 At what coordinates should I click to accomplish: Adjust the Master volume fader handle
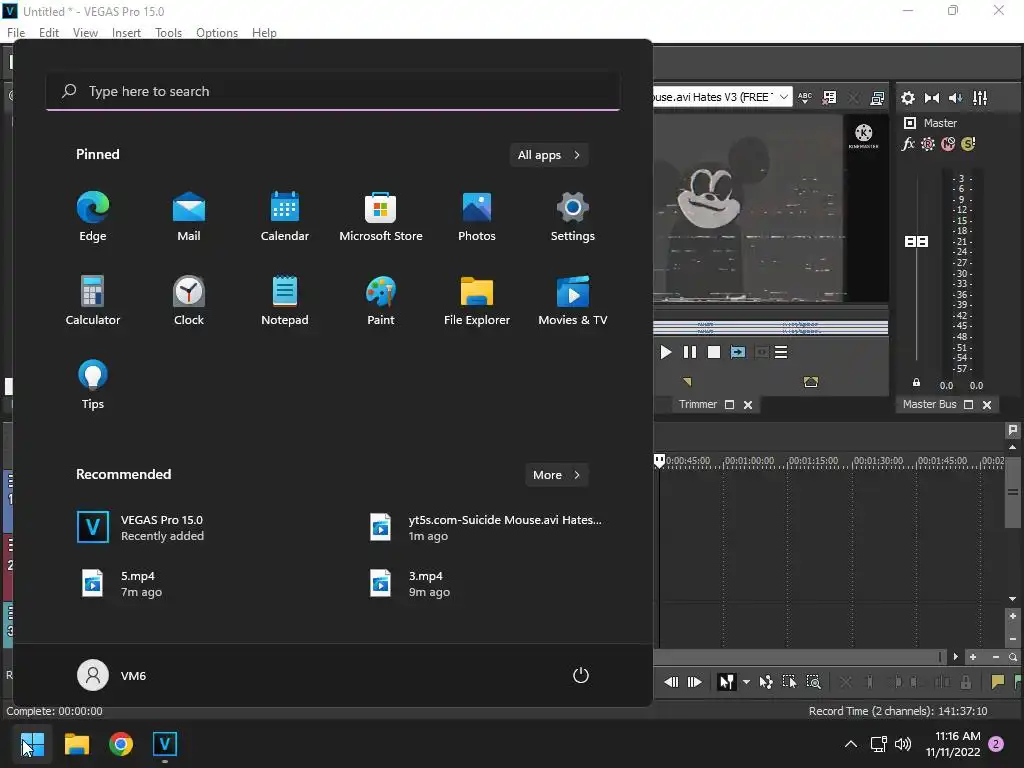click(x=916, y=242)
